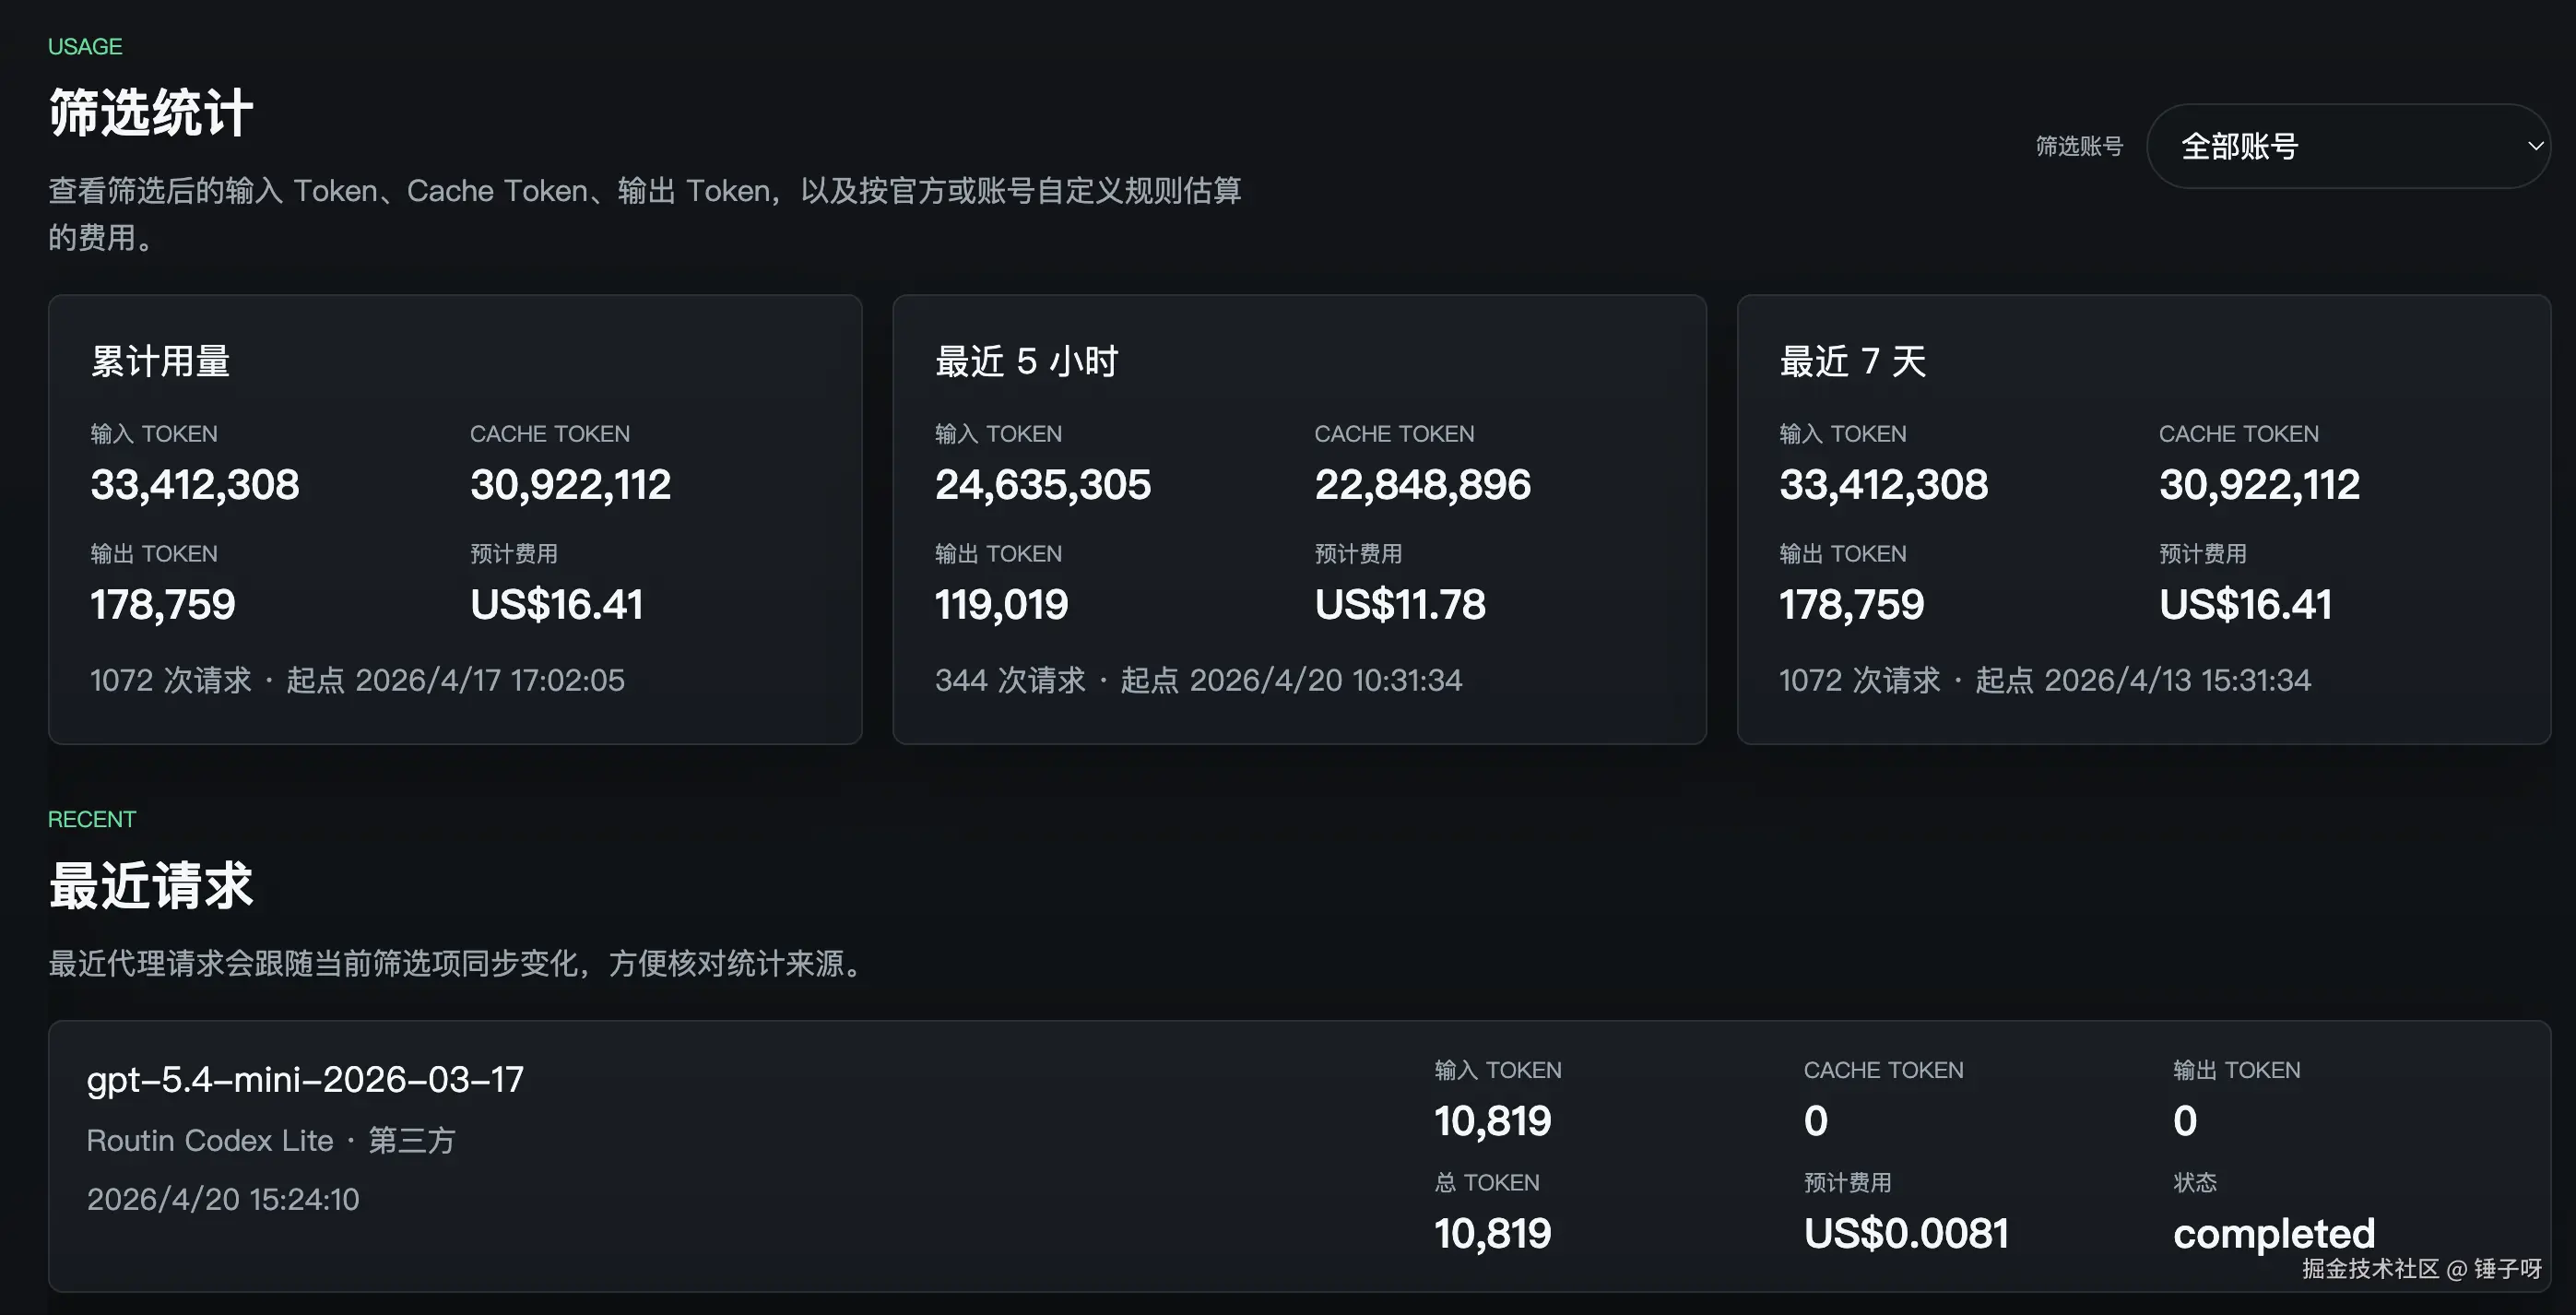This screenshot has height=1315, width=2576.
Task: Click the 筛选统计 page title
Action: (151, 112)
